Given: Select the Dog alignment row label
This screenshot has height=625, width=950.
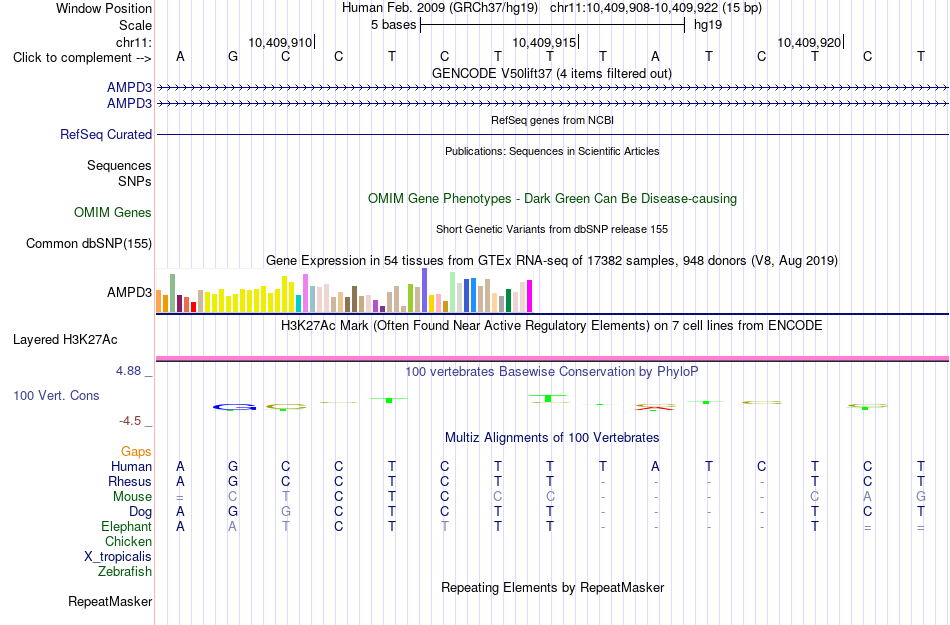Looking at the screenshot, I should (140, 512).
